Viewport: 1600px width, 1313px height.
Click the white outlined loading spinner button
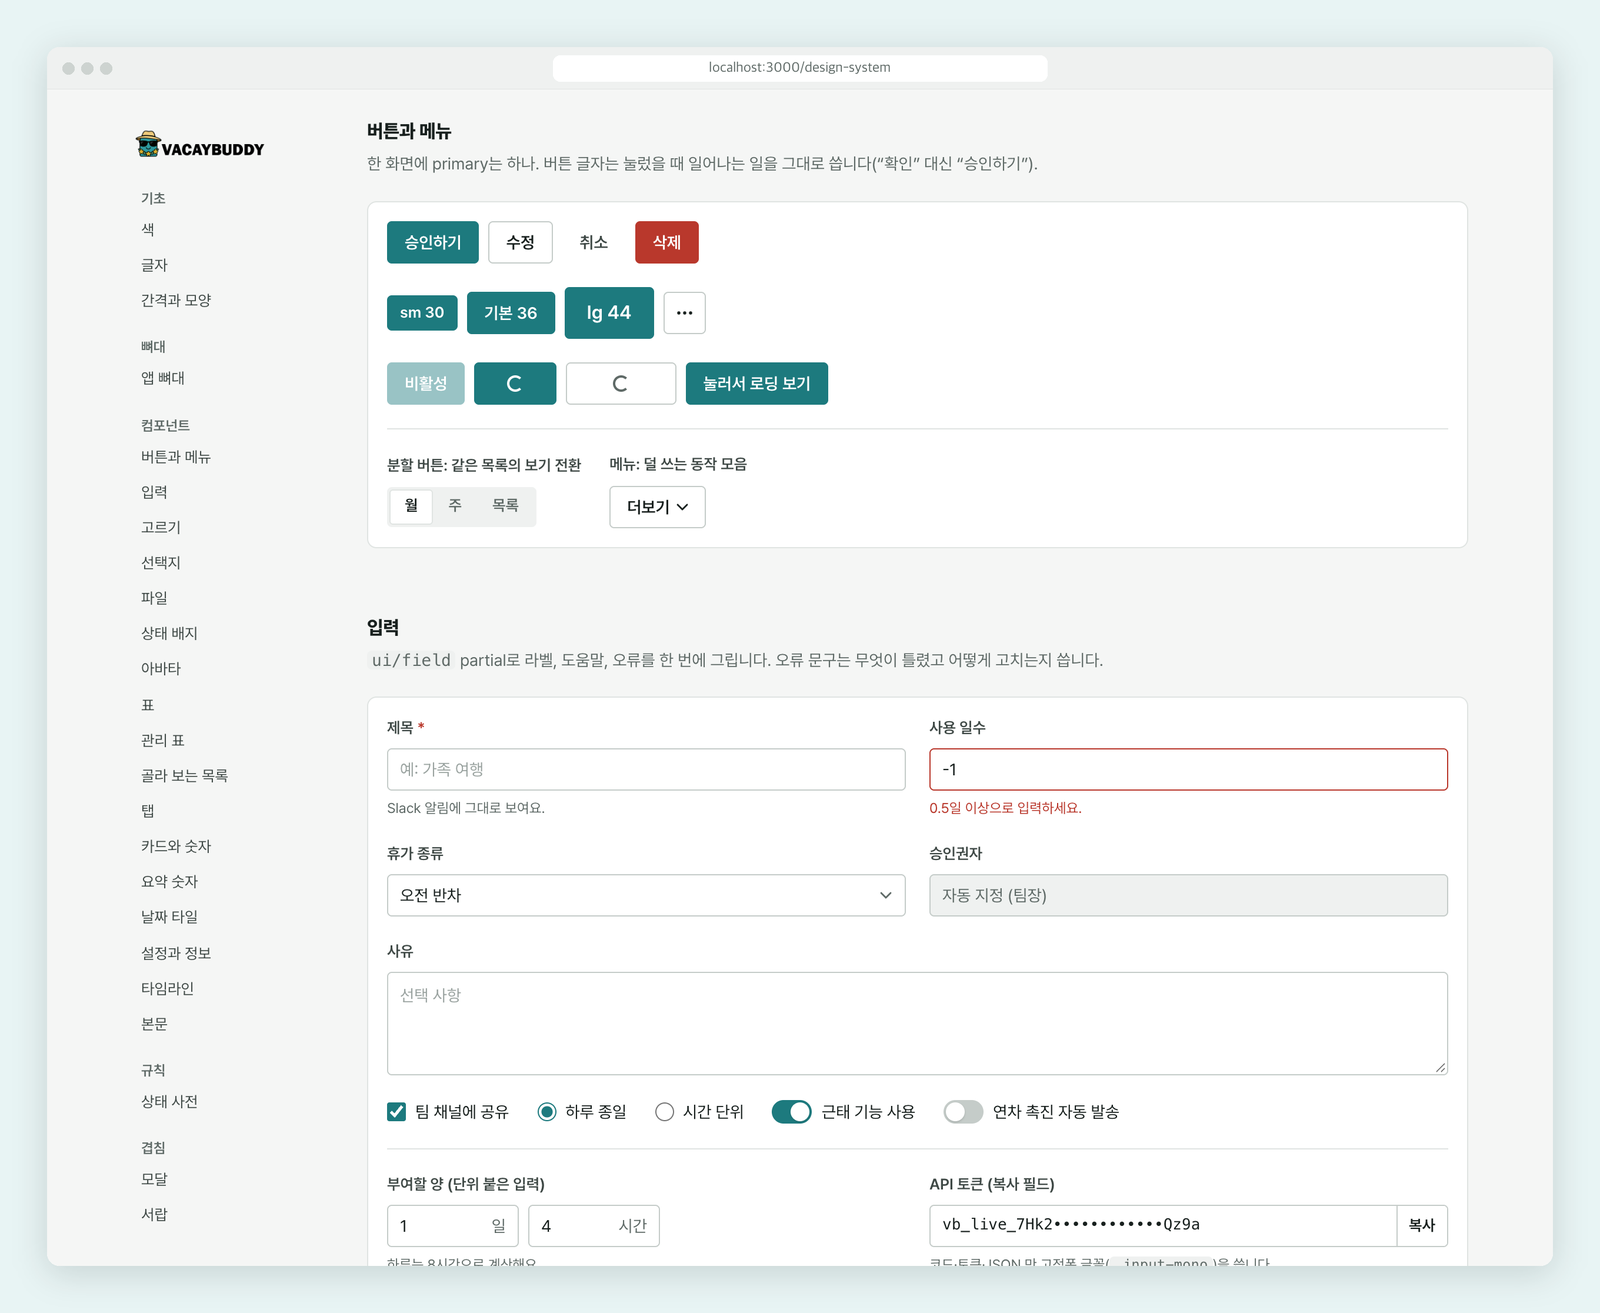(x=621, y=383)
